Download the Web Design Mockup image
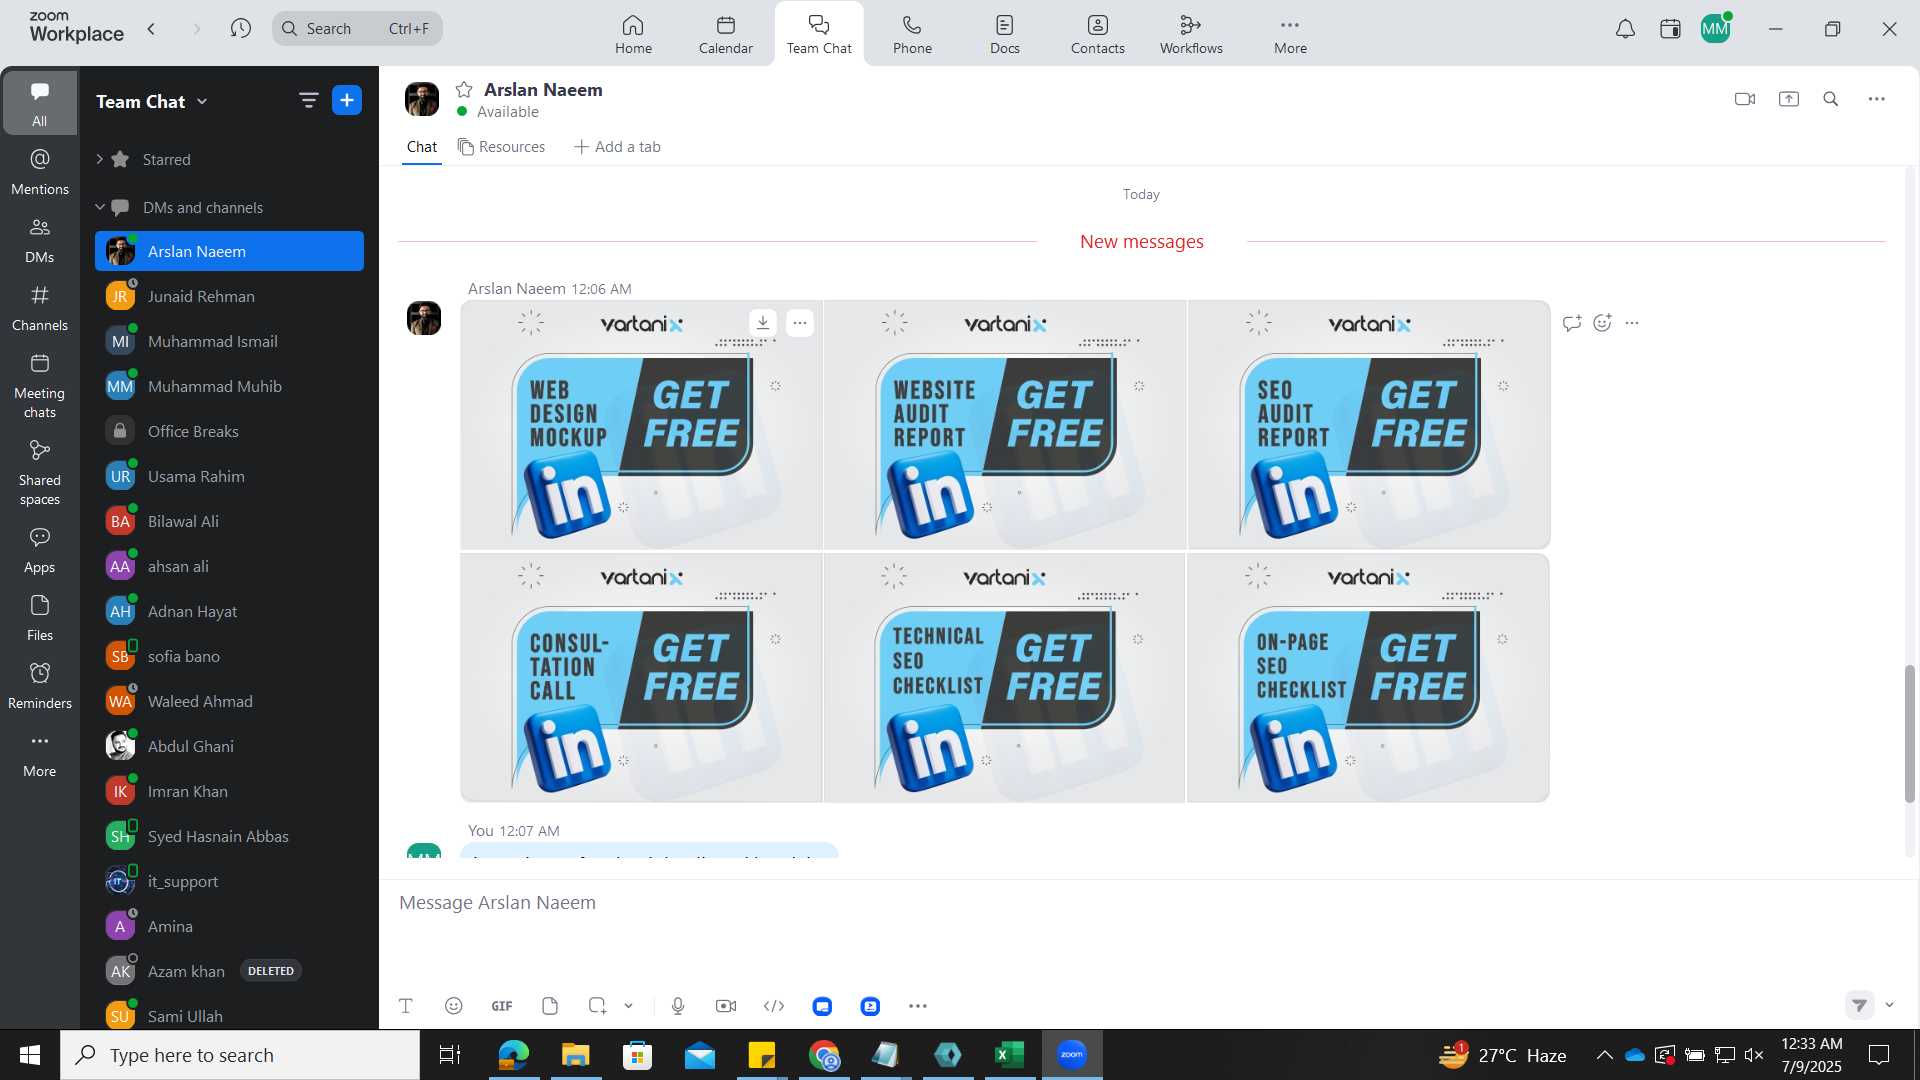 click(763, 323)
